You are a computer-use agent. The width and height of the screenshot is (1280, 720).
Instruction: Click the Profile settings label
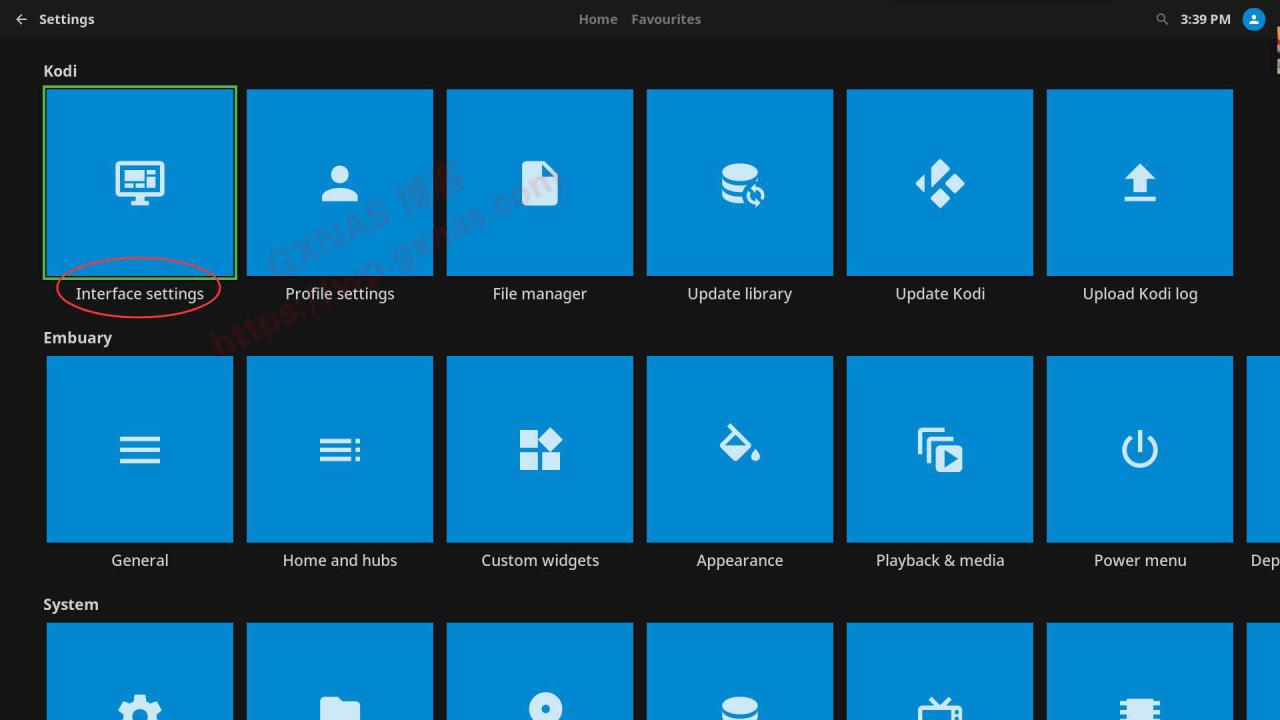pos(340,294)
